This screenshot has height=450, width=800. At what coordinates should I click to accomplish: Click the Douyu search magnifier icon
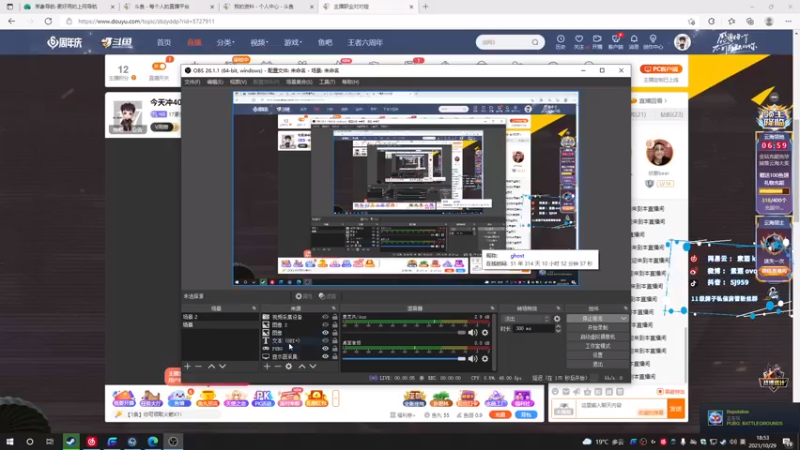coord(535,42)
